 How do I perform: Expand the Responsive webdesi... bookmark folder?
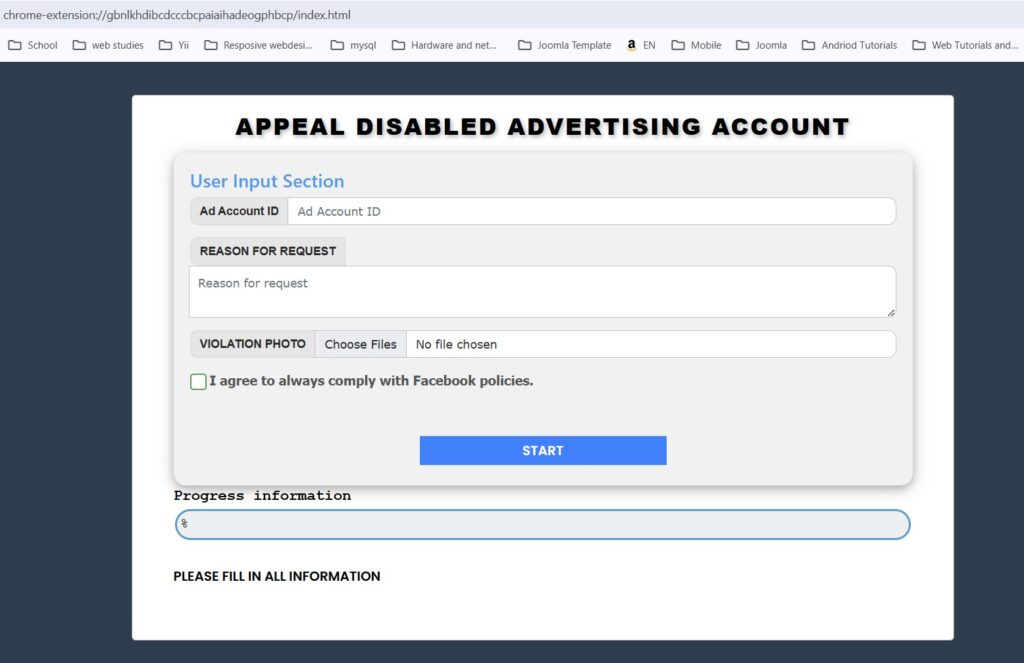[x=258, y=45]
